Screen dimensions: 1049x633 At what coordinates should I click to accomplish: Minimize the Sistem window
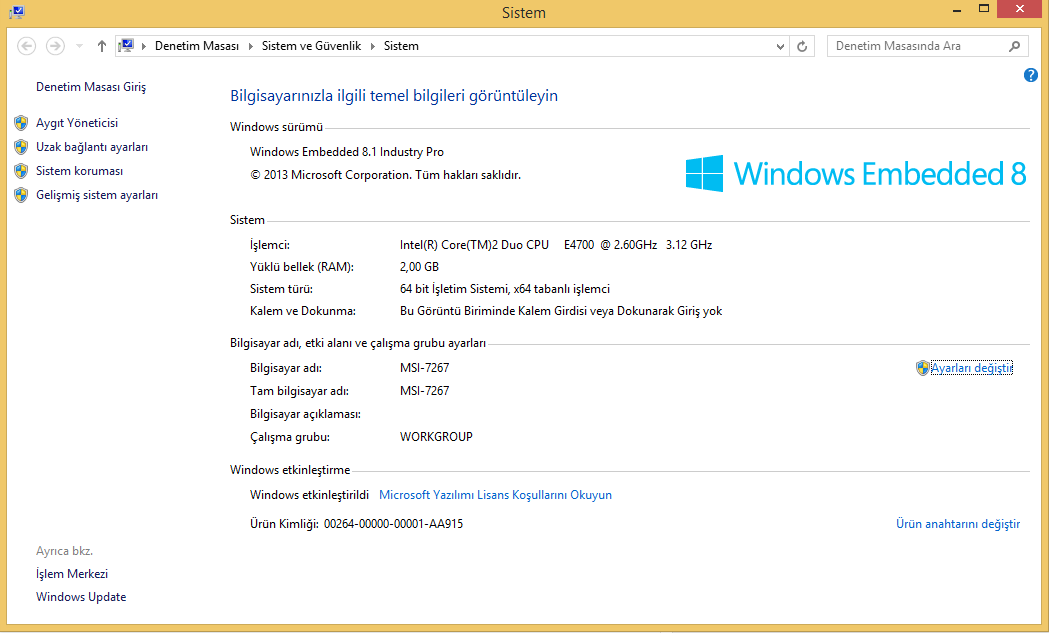957,10
